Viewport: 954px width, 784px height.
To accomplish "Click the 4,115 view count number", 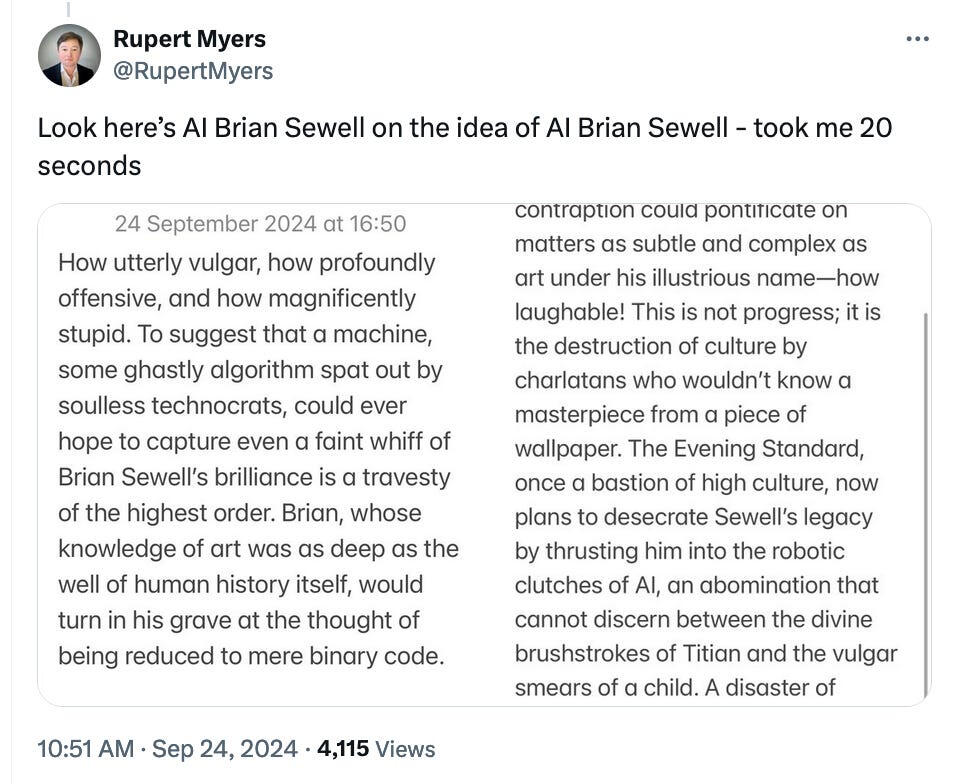I will coord(342,748).
